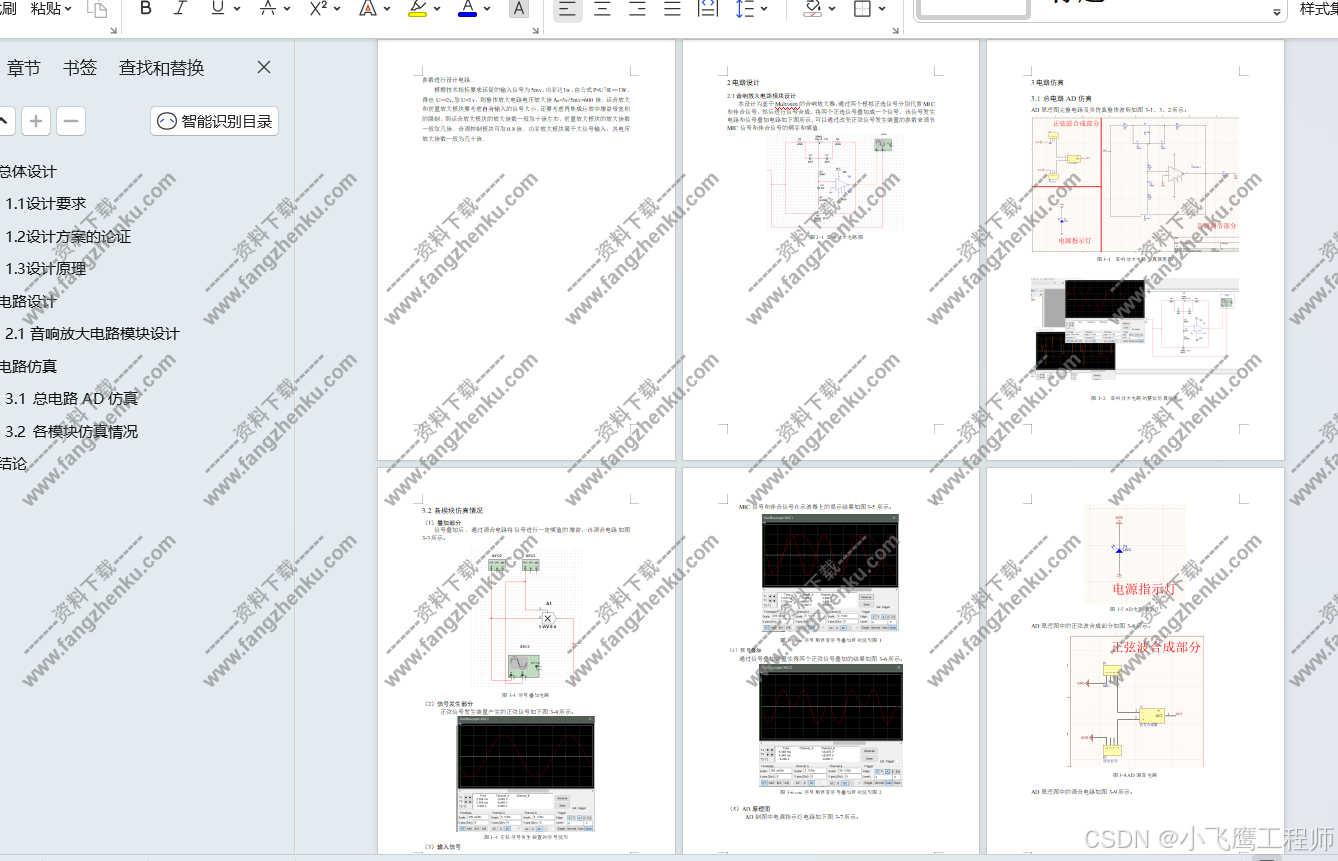Click the plus button to expand outline level
Viewport: 1338px width, 861px height.
click(x=36, y=122)
